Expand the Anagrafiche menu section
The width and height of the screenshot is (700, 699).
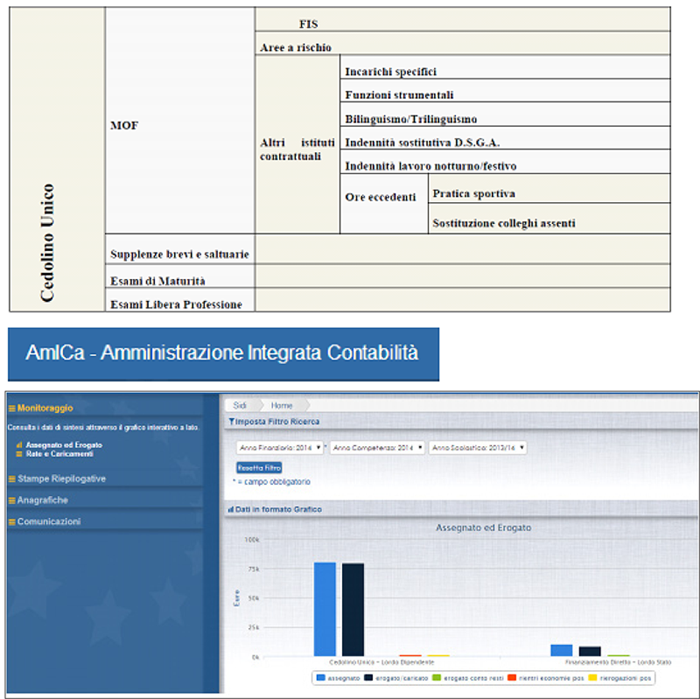coord(42,500)
